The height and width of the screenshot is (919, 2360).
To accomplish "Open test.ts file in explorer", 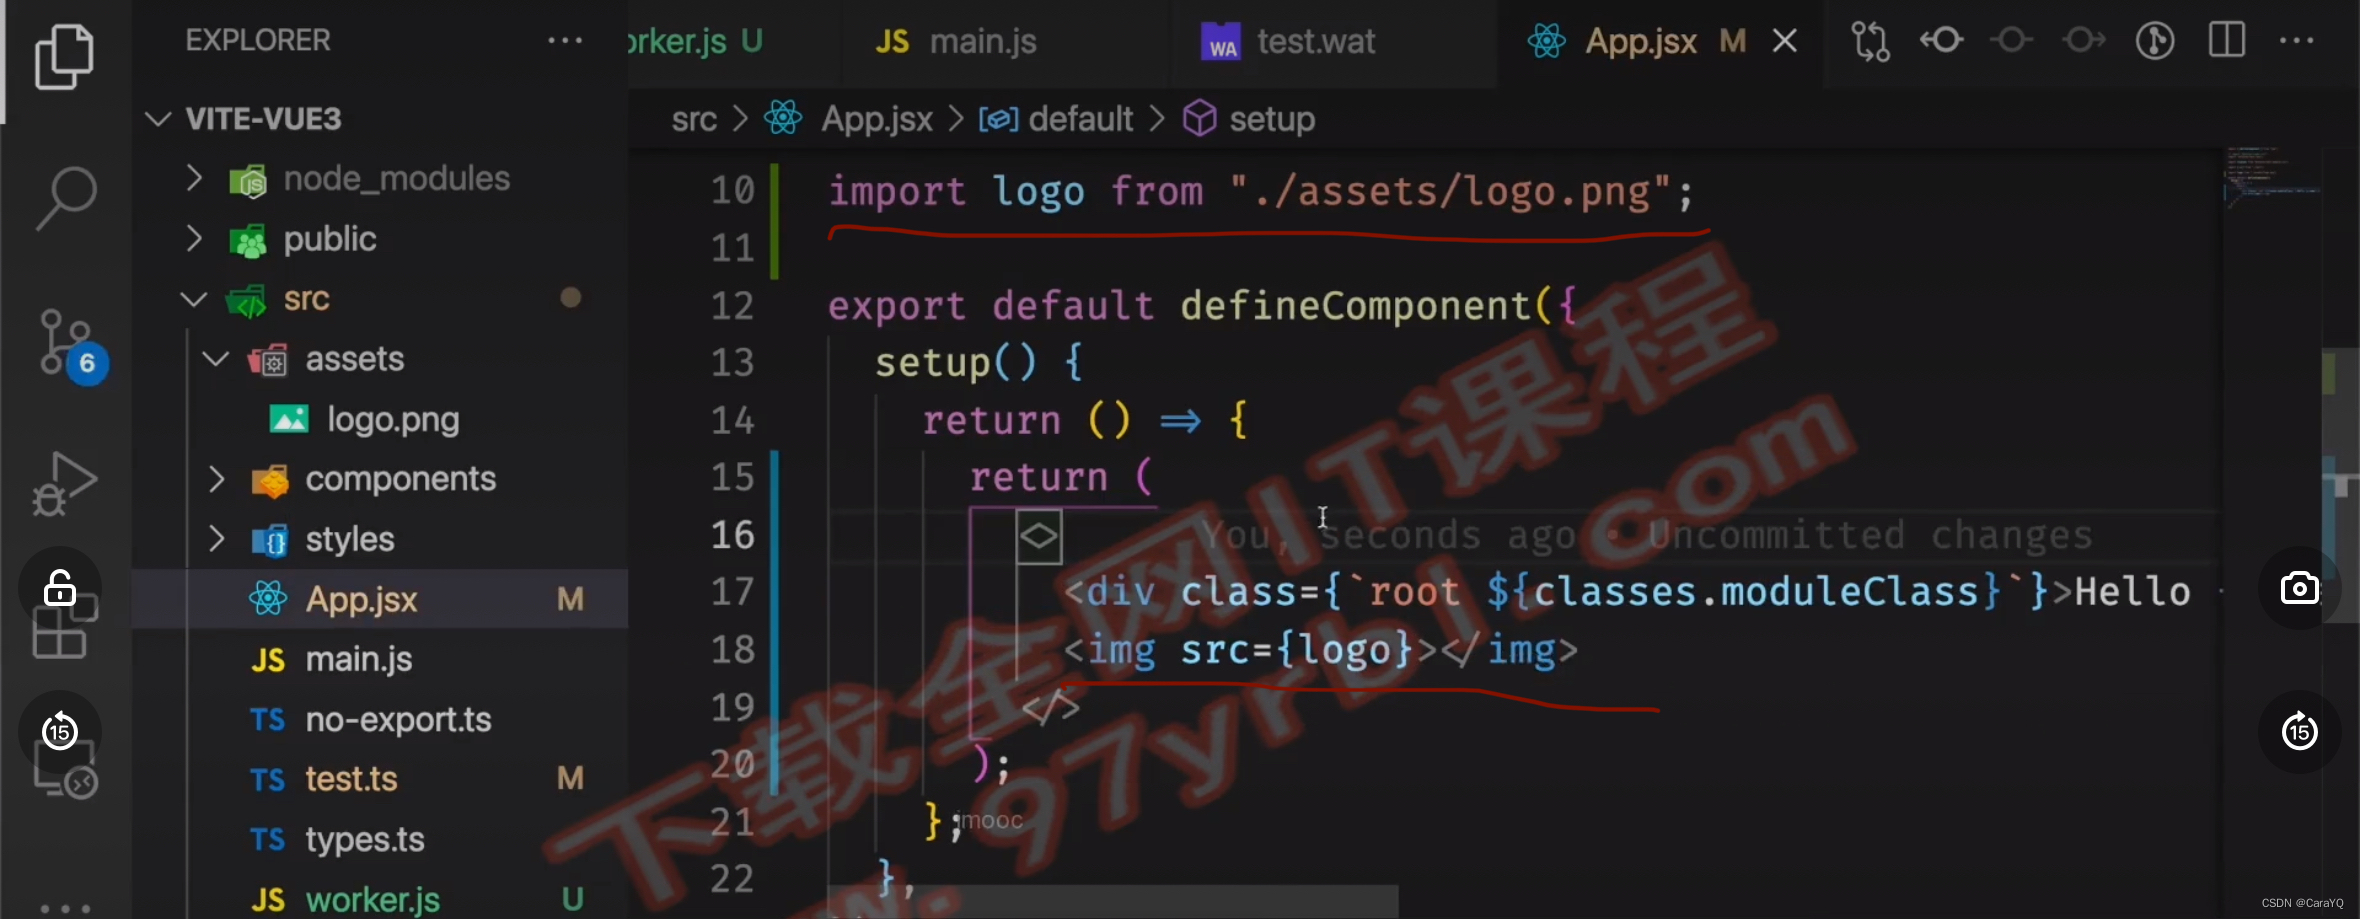I will (380, 779).
